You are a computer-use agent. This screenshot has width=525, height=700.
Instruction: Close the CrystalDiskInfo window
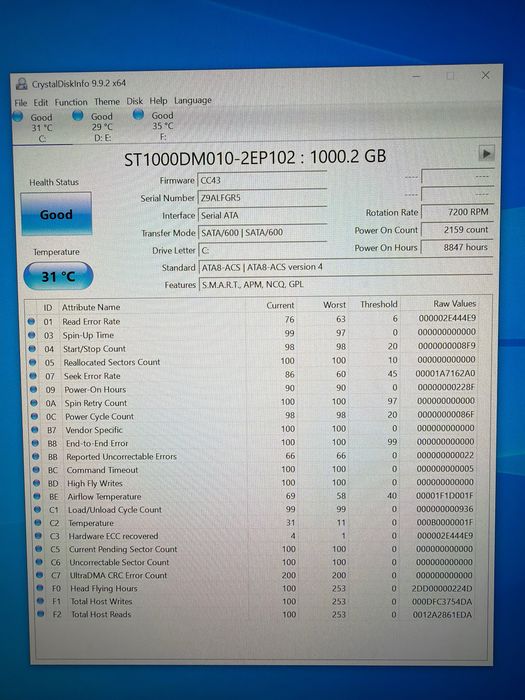click(486, 75)
